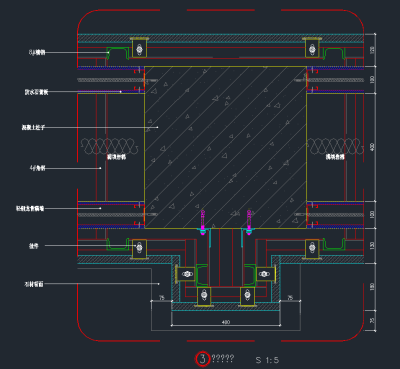This screenshot has width=400, height=369.
Task: Click the circled number 3 detail marker
Action: [x=202, y=359]
